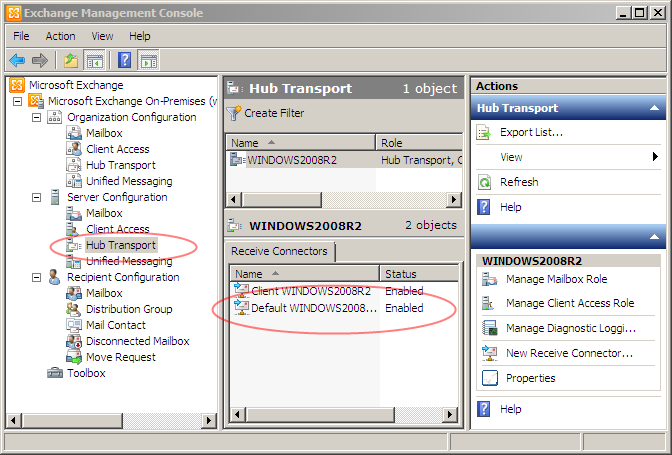Click the New Receive Connector icon
The width and height of the screenshot is (672, 455).
[489, 353]
